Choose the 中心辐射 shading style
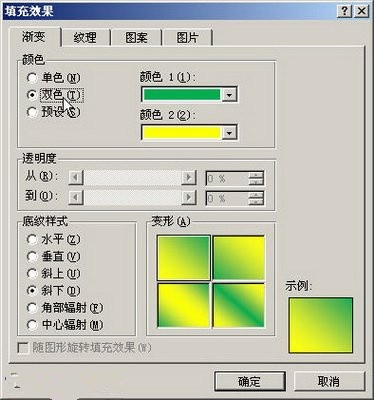 tap(32, 325)
